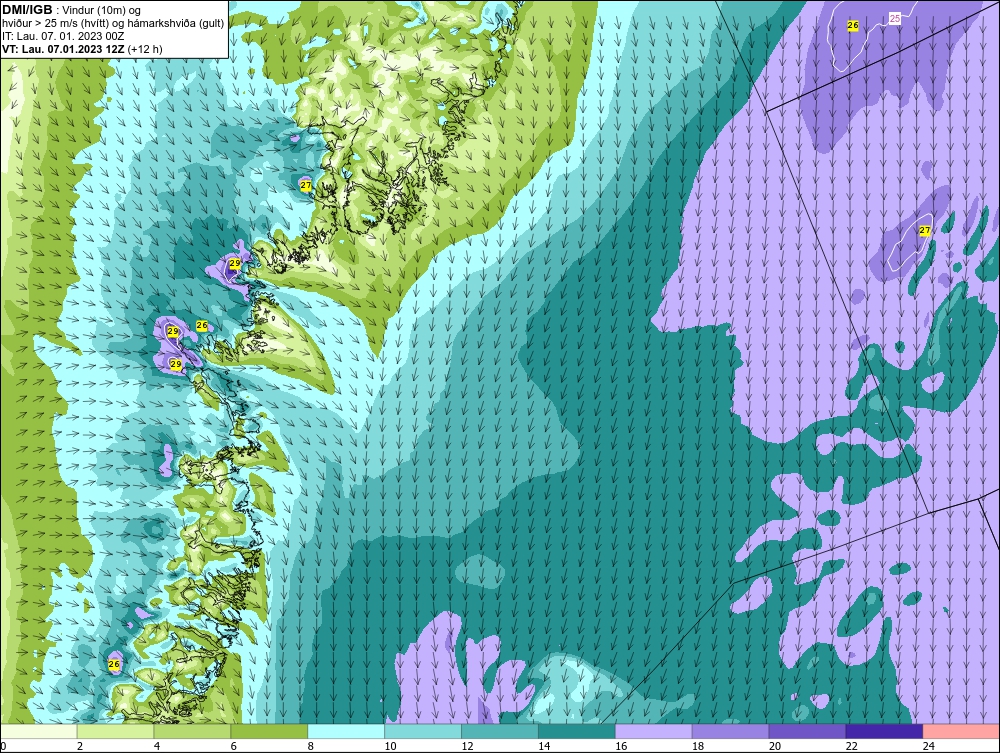Click the legend scale number 16

coord(621,746)
